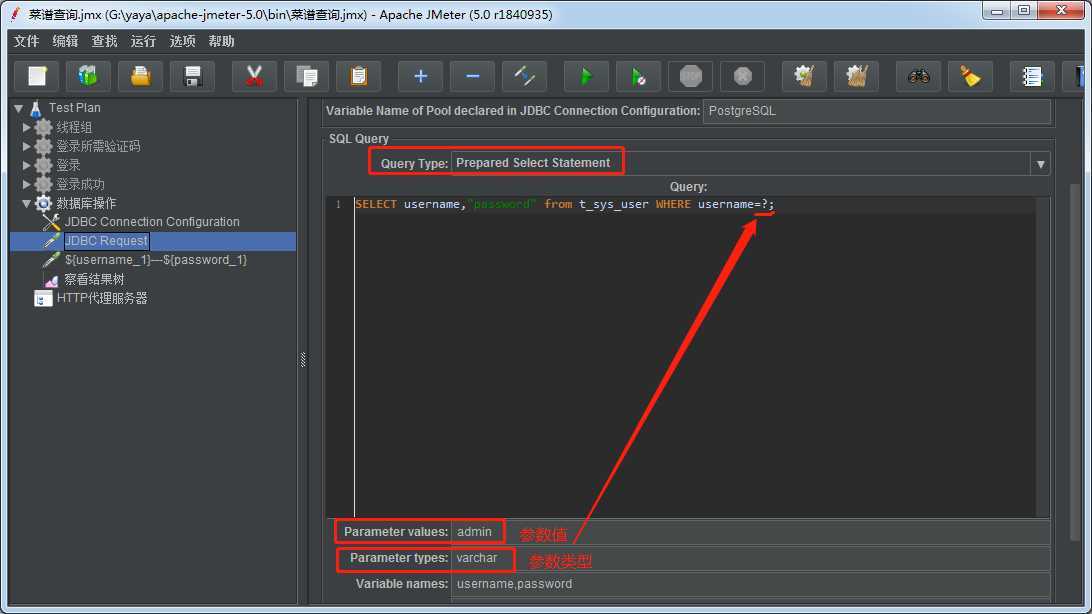Image resolution: width=1092 pixels, height=614 pixels.
Task: Click the New test plan icon
Action: click(36, 76)
